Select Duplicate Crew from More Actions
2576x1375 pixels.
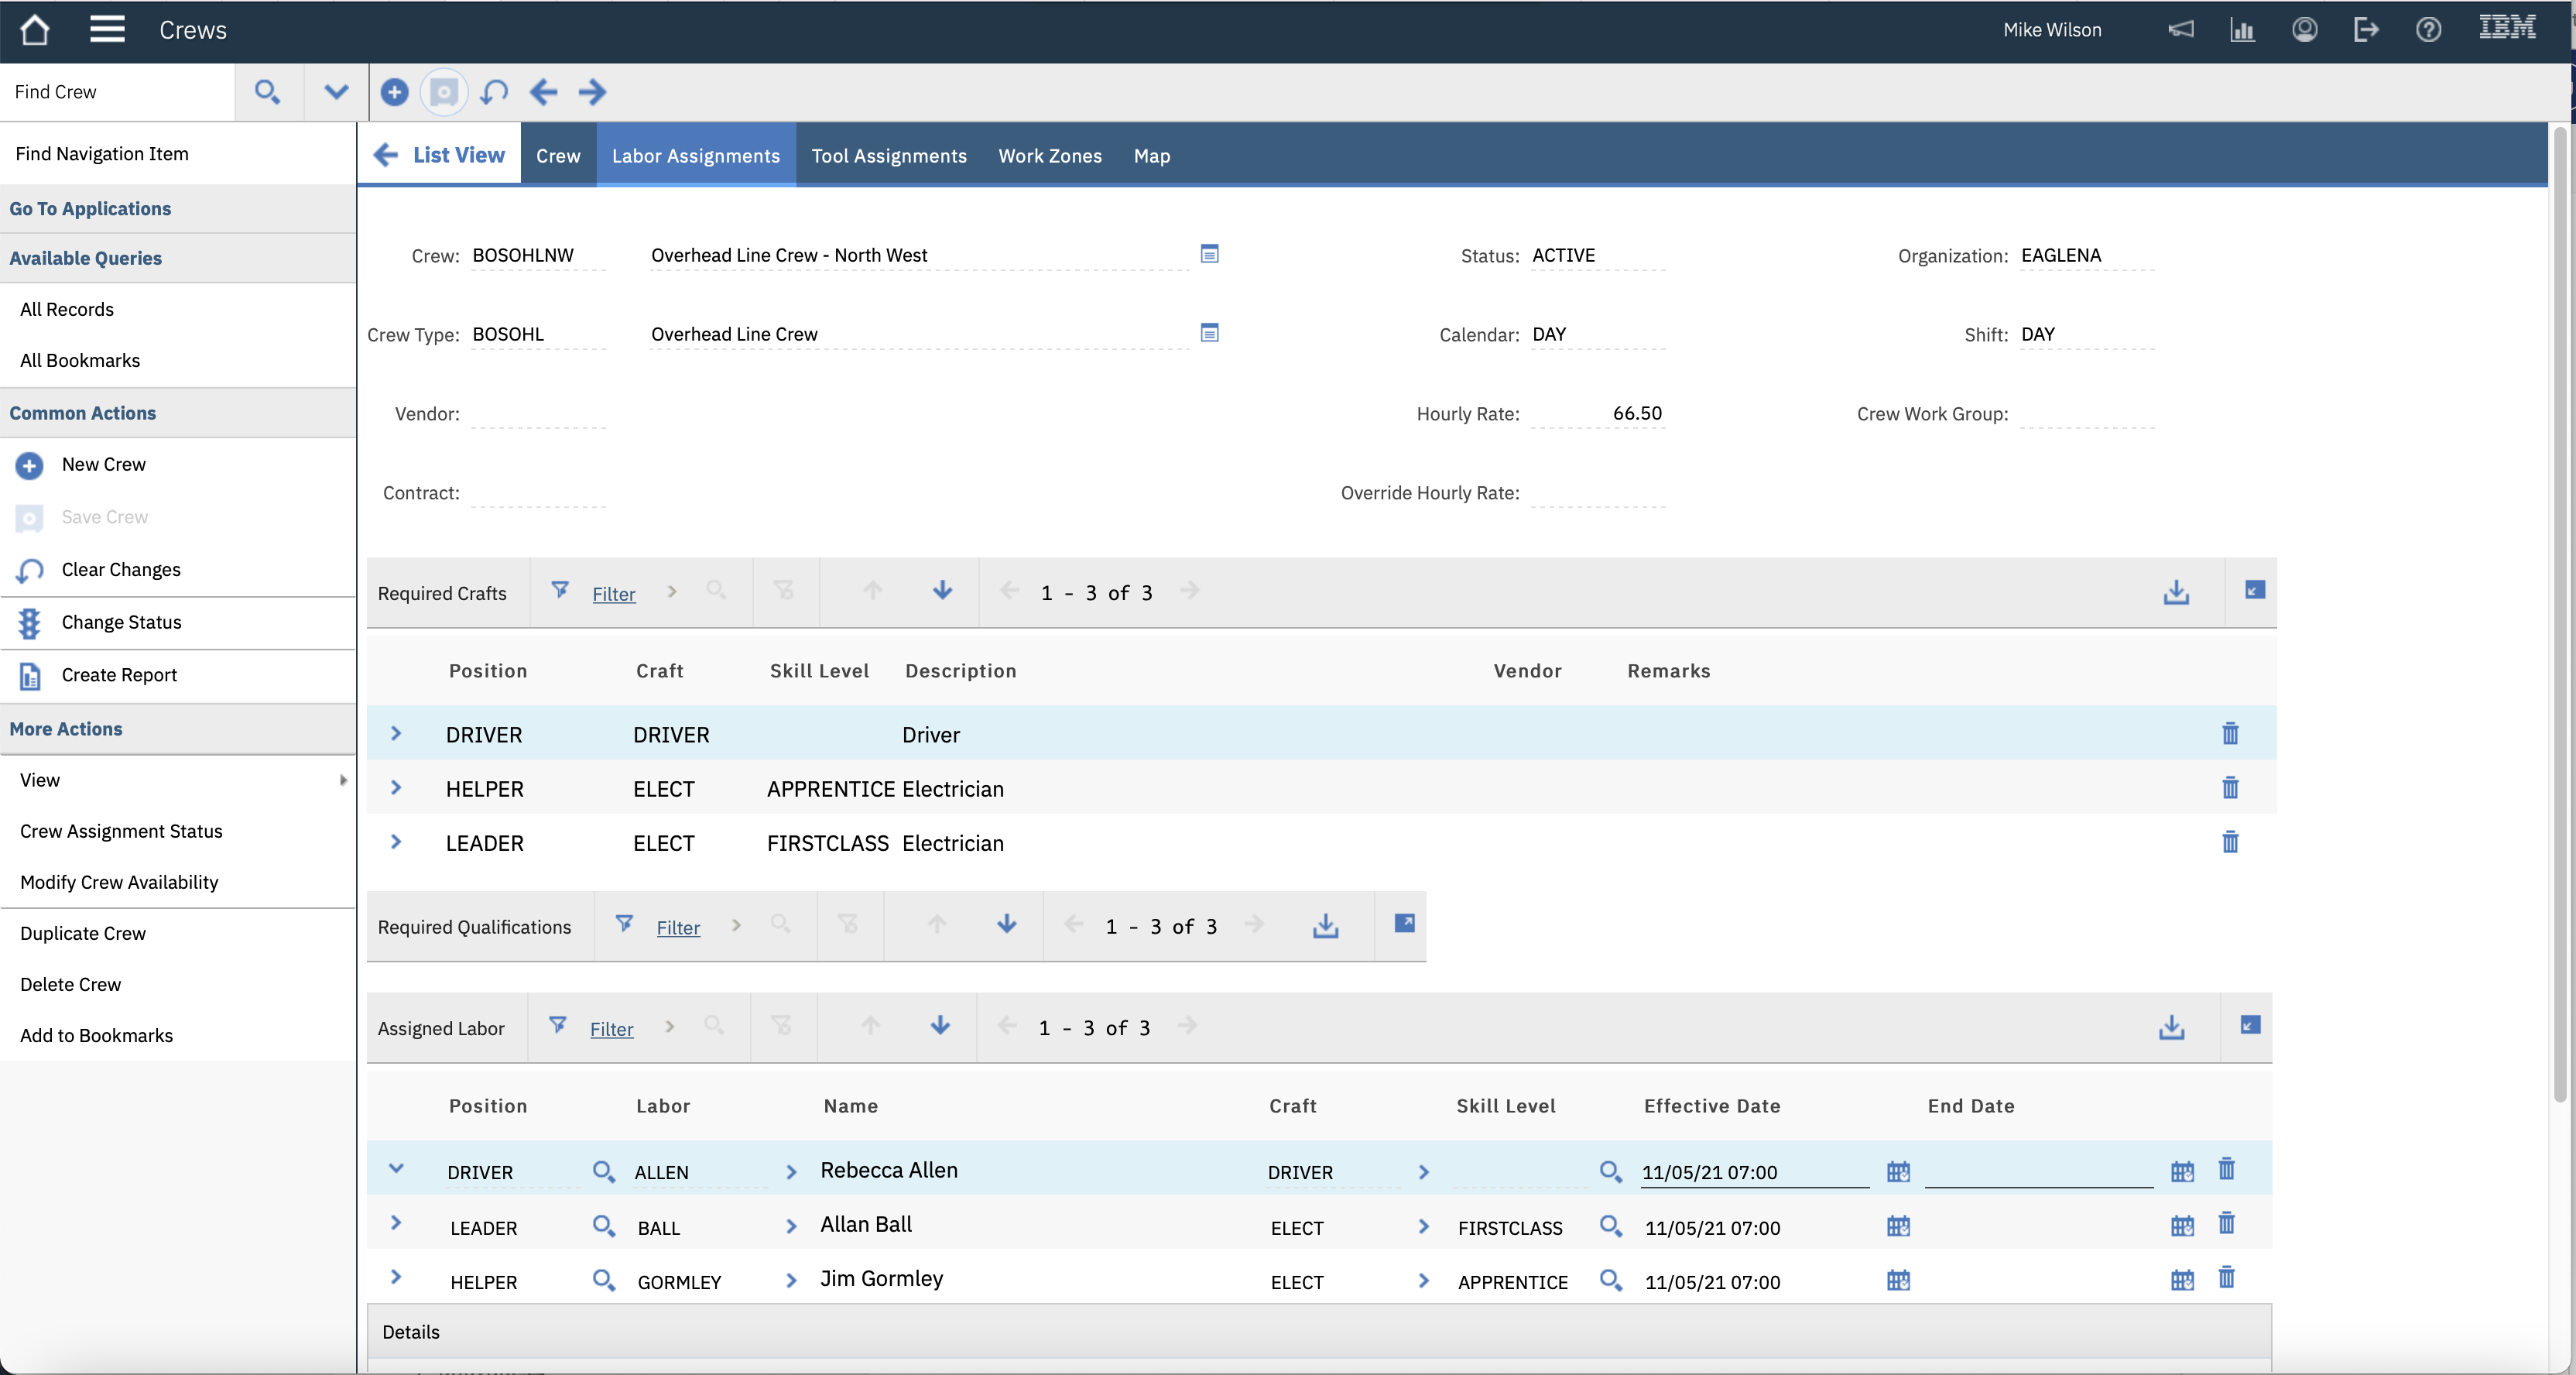(x=83, y=933)
